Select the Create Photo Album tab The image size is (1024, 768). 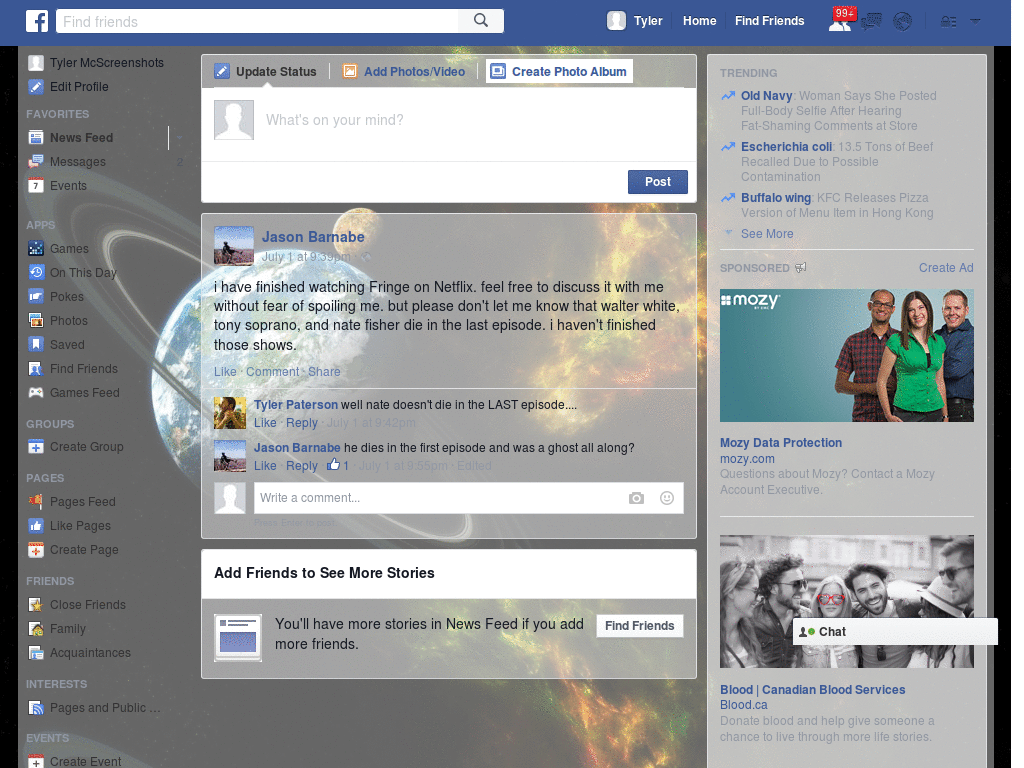click(560, 71)
